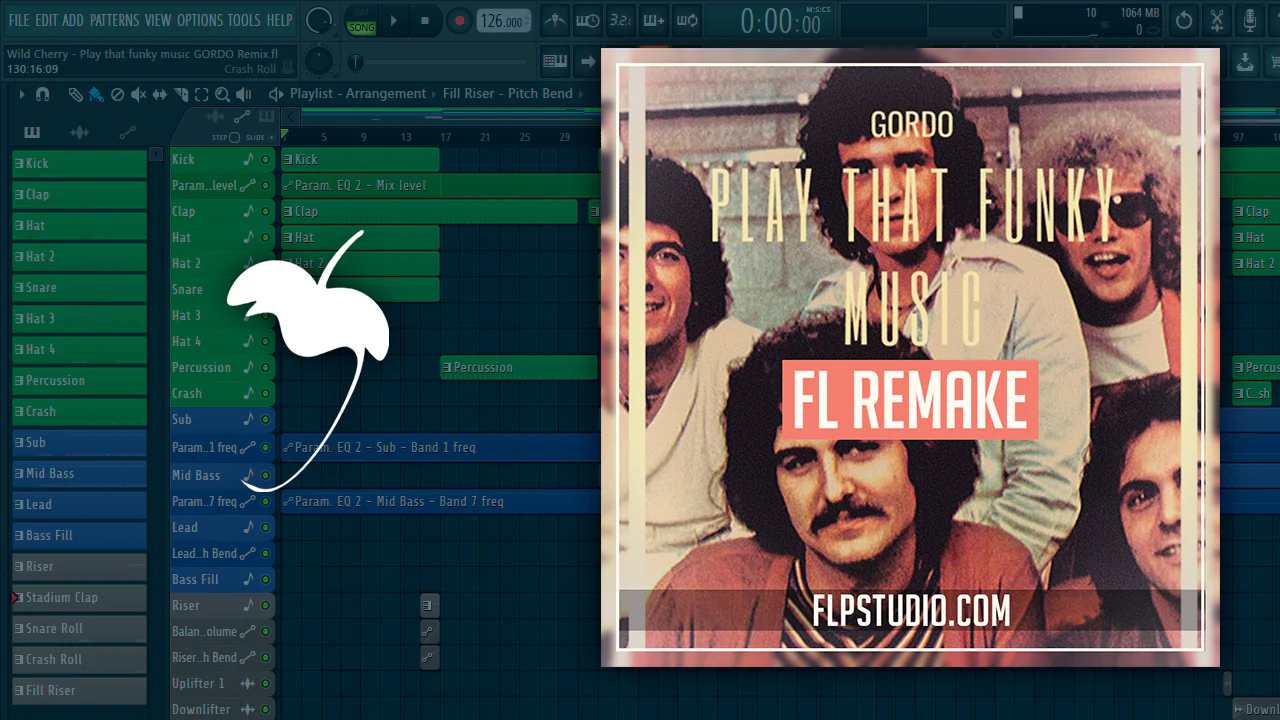Open the ADD menu
The height and width of the screenshot is (720, 1280).
coord(73,20)
